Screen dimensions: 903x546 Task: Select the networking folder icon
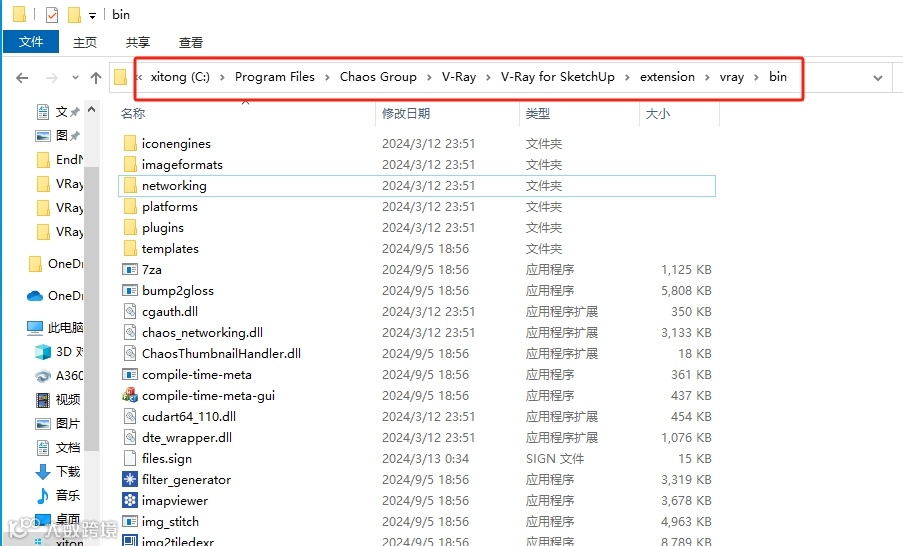[130, 185]
